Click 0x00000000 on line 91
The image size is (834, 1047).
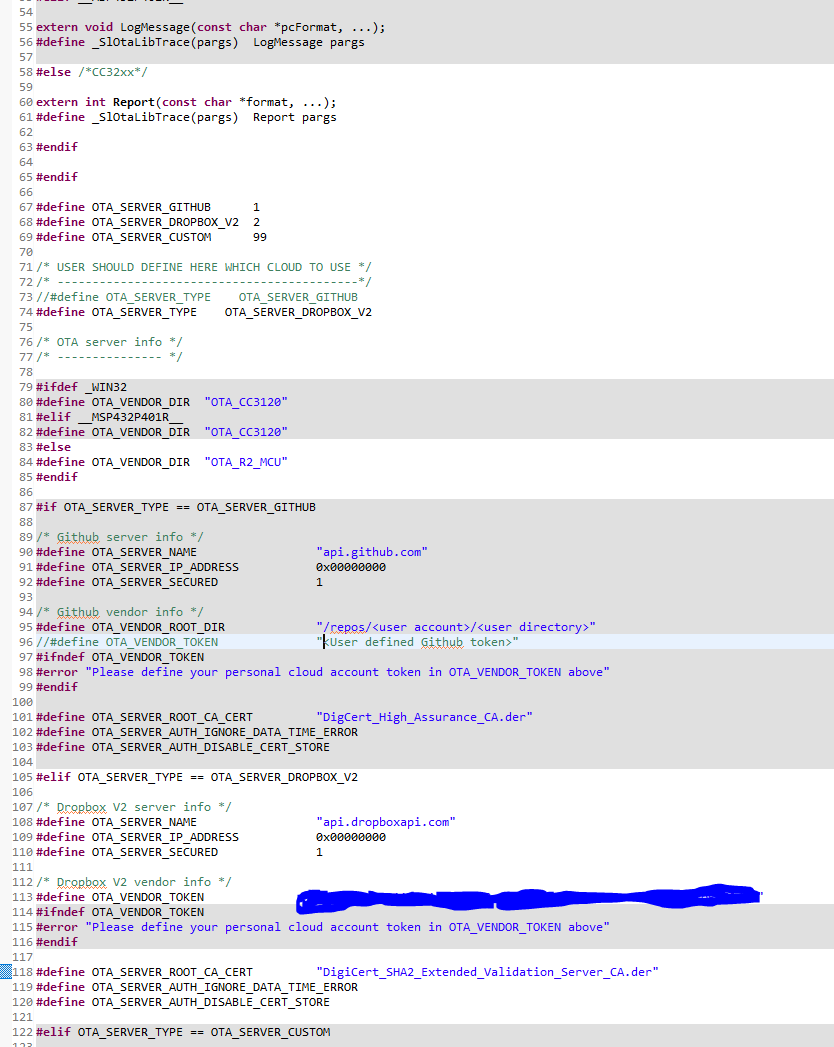351,567
